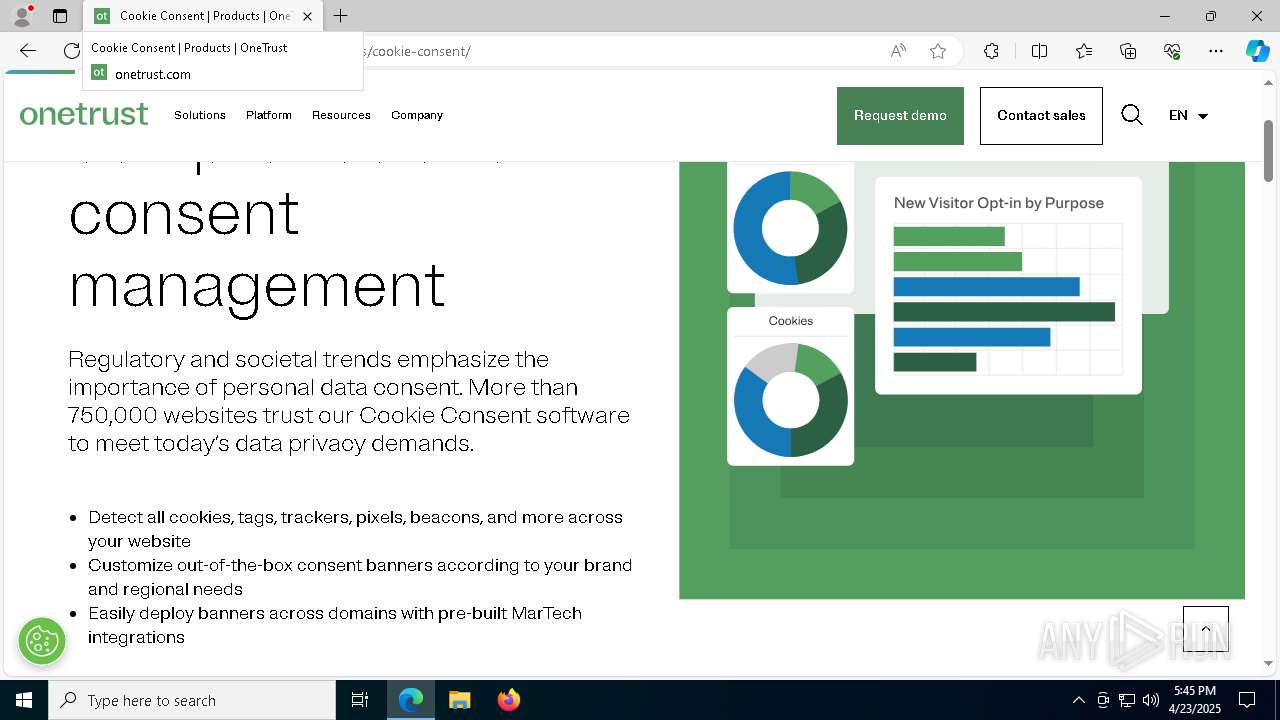Screen dimensions: 1280x720
Task: Launch Copilot from the toolbar
Action: click(x=1257, y=51)
